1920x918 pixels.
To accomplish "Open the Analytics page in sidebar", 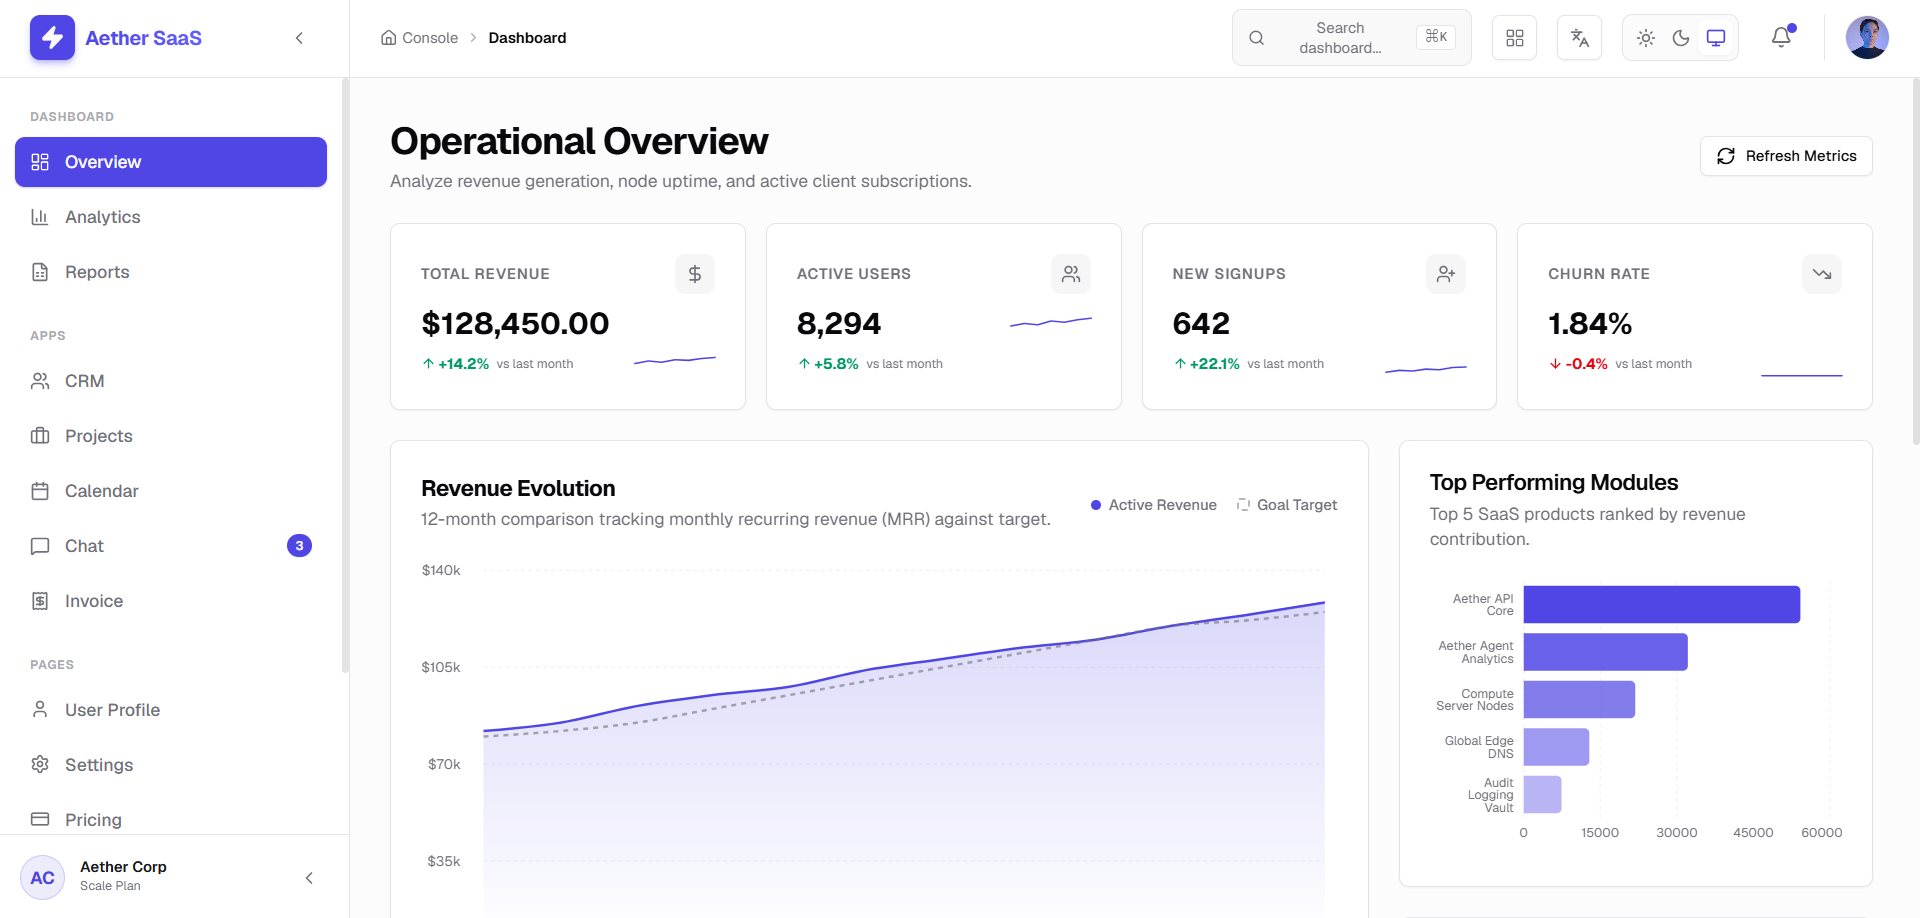I will [171, 217].
